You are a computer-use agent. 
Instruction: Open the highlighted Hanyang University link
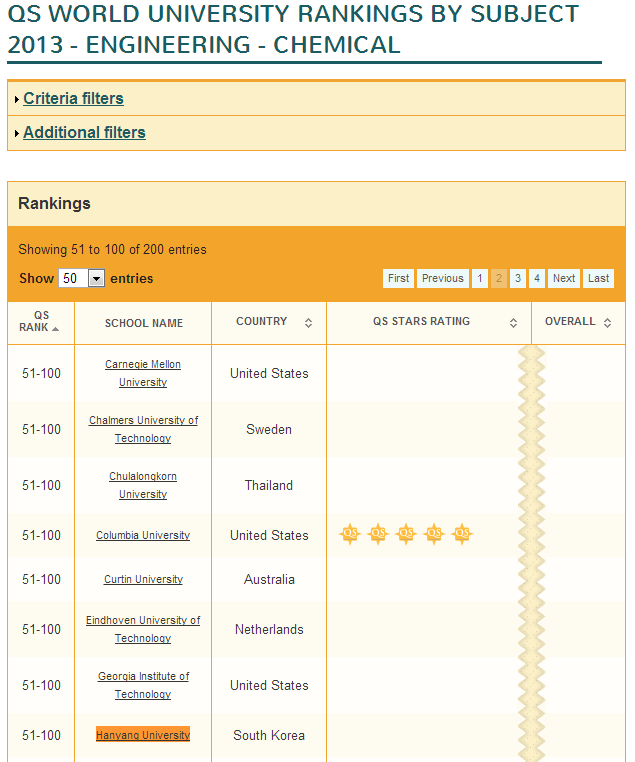143,735
